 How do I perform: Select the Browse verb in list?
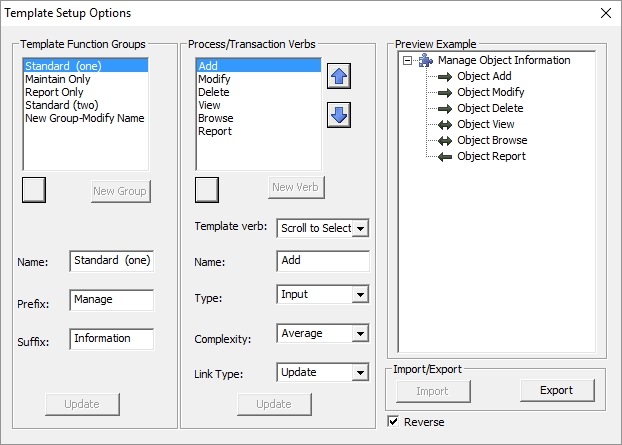click(x=216, y=117)
